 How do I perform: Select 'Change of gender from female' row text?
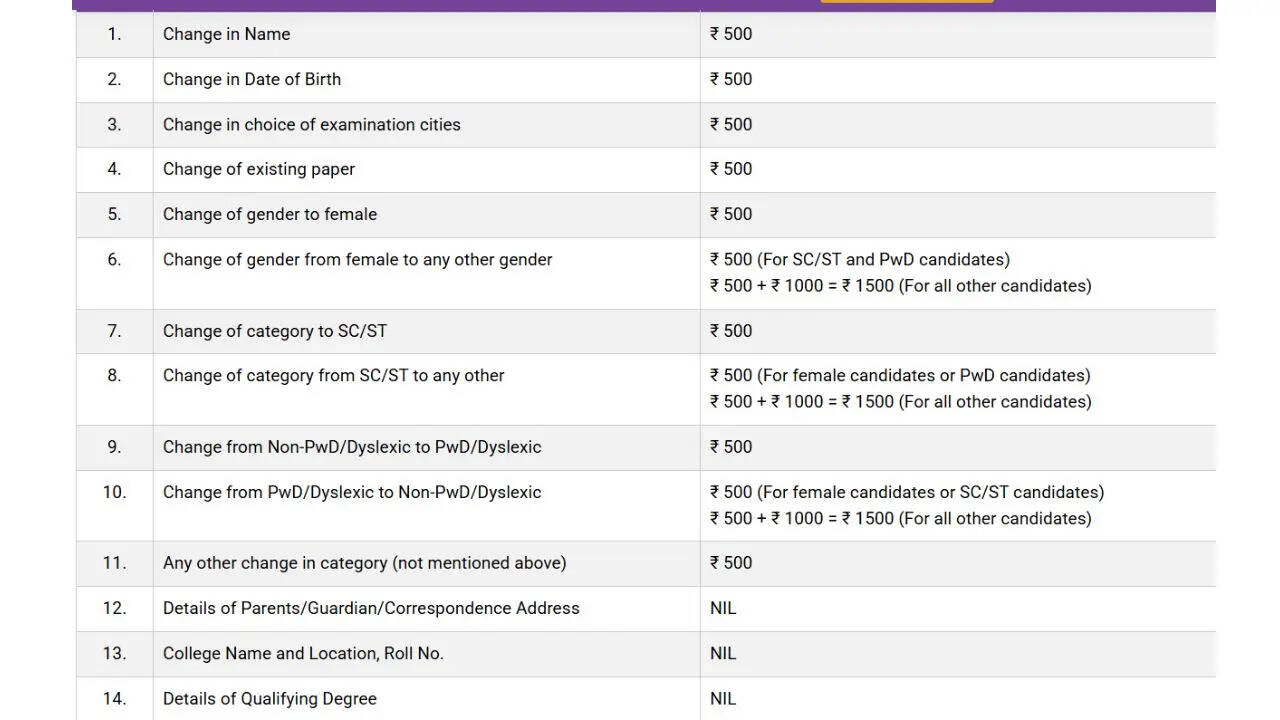coord(358,260)
